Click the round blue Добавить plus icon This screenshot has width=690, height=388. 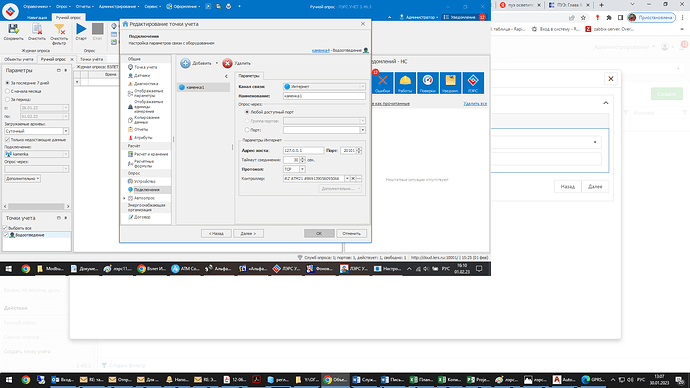[185, 63]
